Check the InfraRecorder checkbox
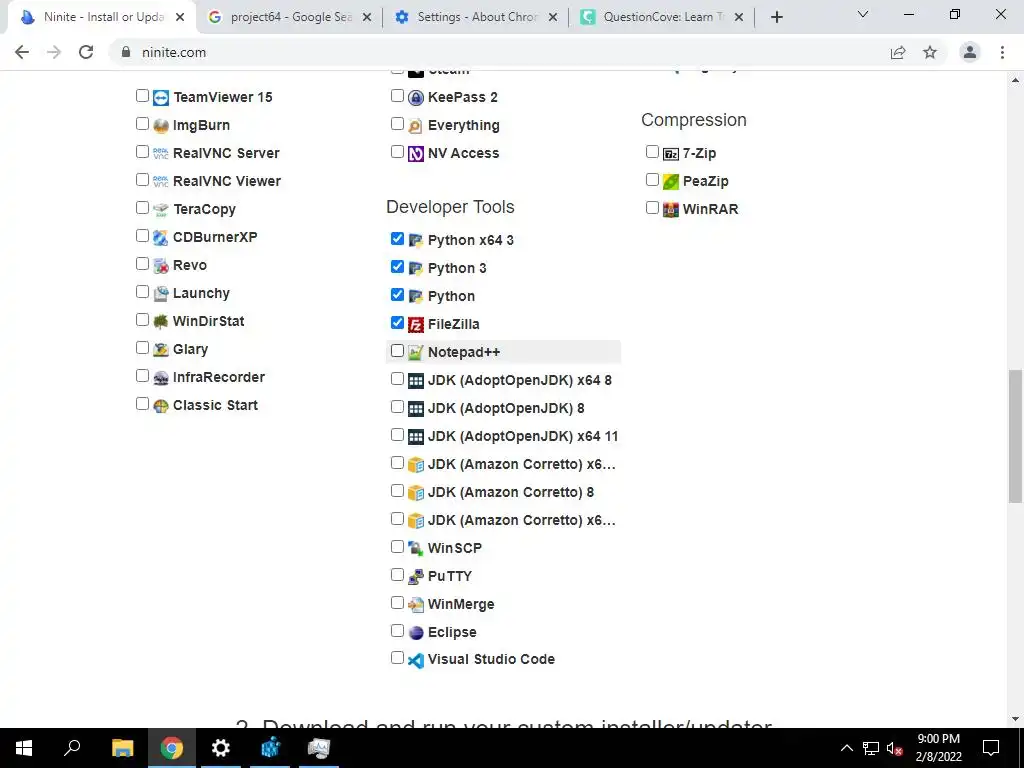Image resolution: width=1024 pixels, height=768 pixels. pyautogui.click(x=142, y=376)
